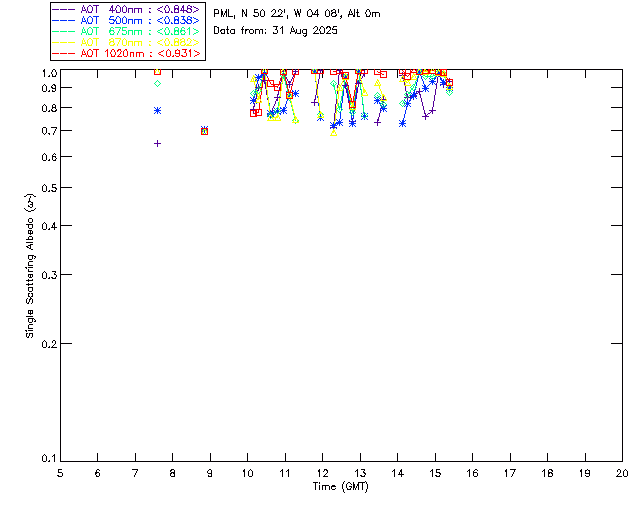The image size is (640, 512).
Task: Click the red square marker near 10.2 GMT
Action: pyautogui.click(x=254, y=113)
